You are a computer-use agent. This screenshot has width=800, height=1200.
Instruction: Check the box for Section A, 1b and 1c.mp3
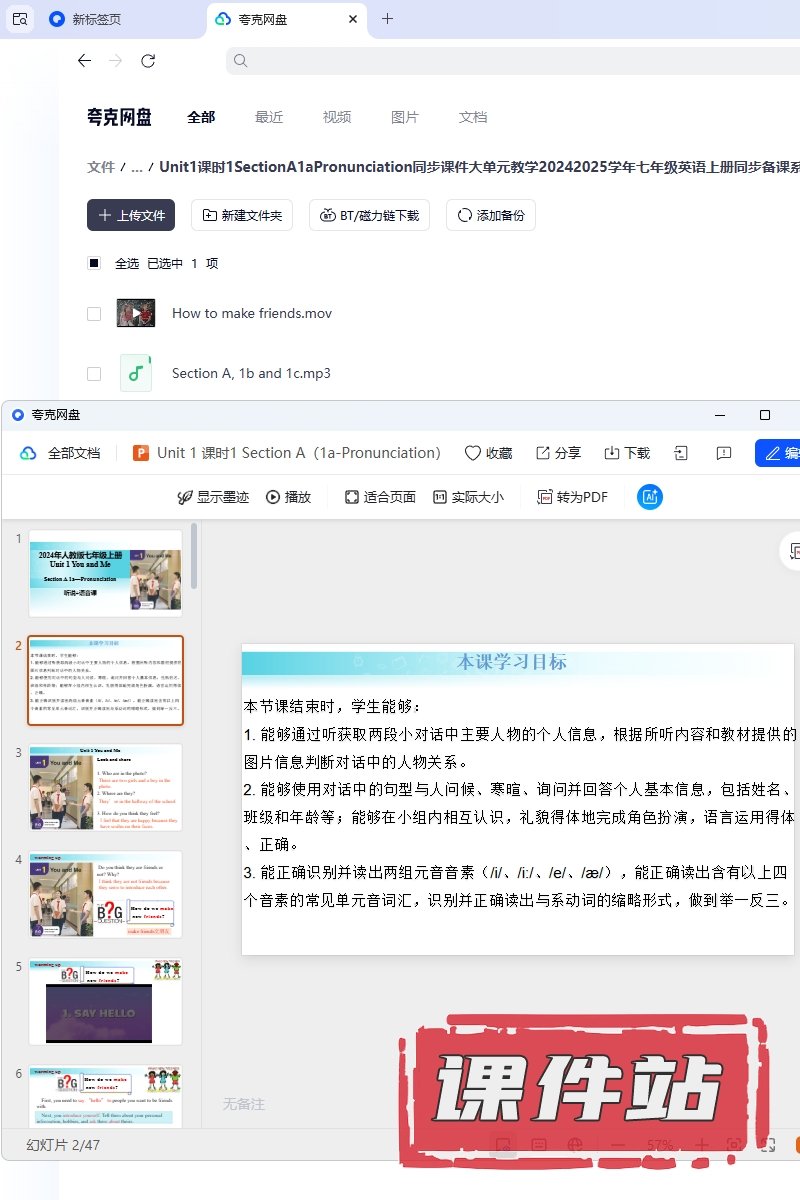[x=94, y=373]
